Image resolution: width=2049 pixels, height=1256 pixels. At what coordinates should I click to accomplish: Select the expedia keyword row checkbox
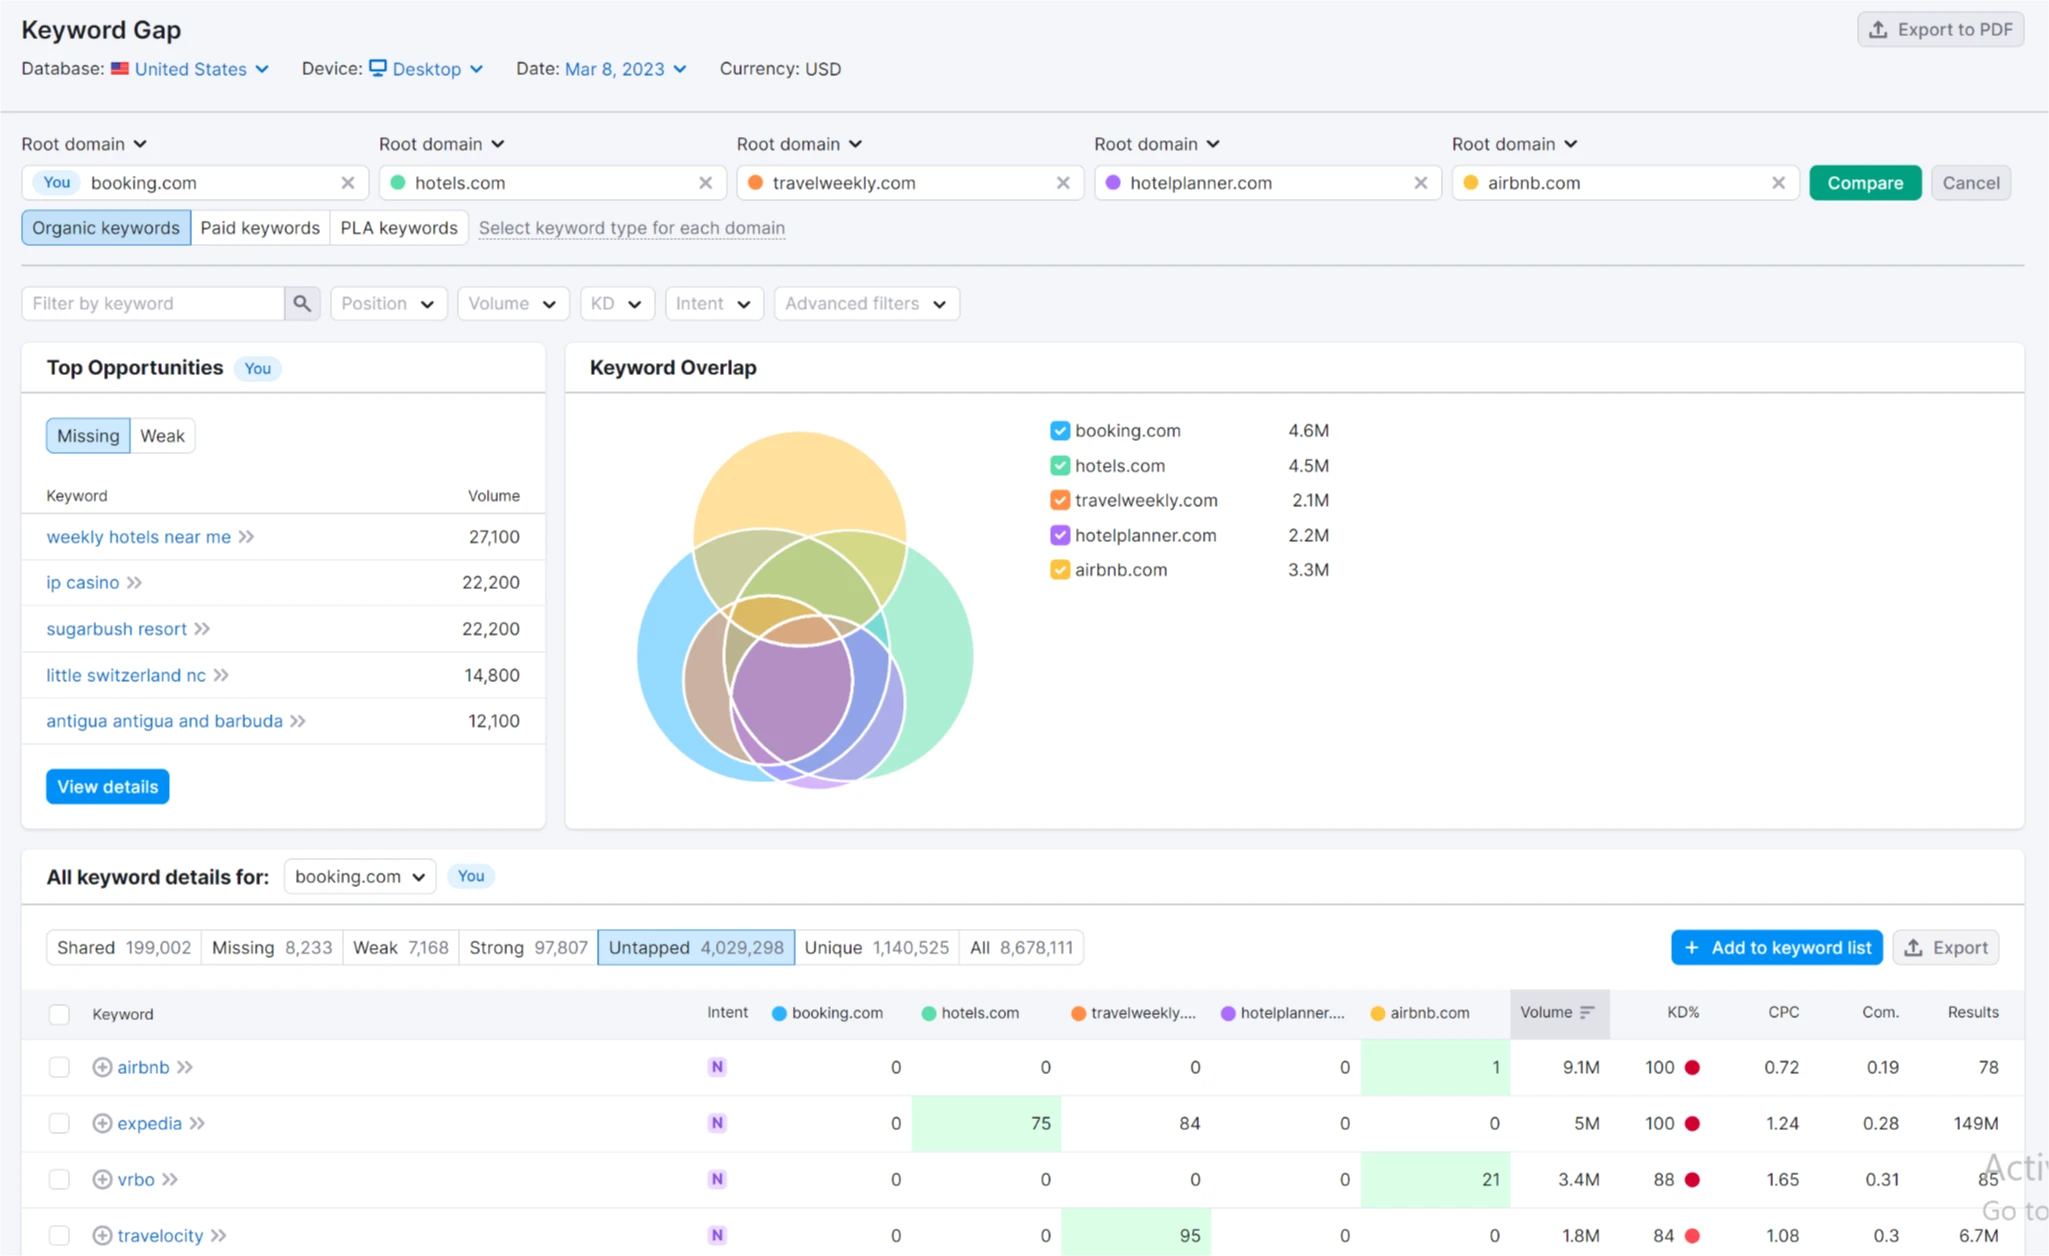coord(60,1123)
